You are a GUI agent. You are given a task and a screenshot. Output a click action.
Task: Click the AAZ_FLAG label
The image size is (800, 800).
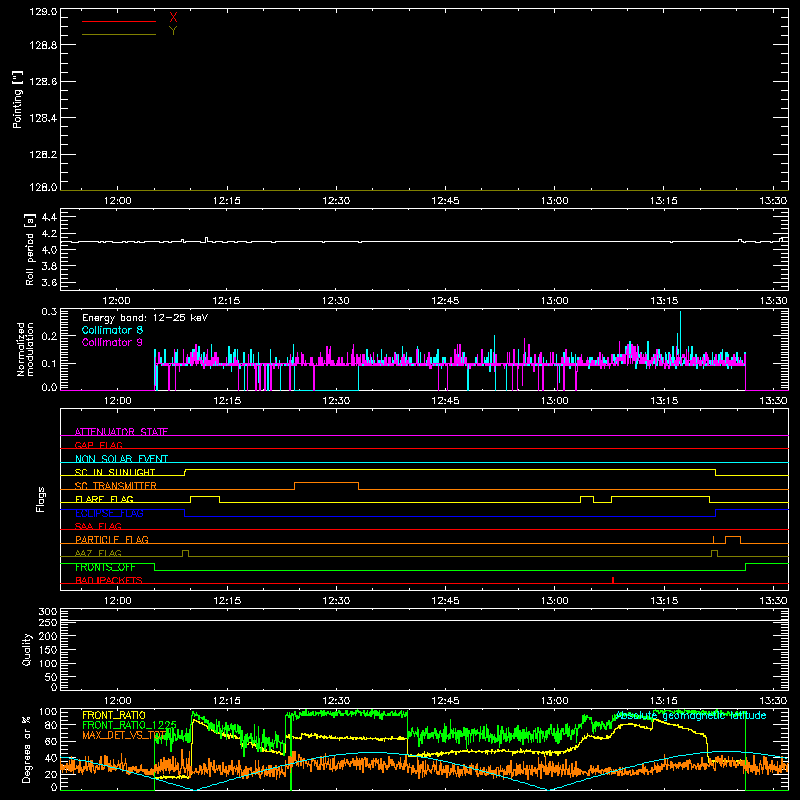pos(98,553)
